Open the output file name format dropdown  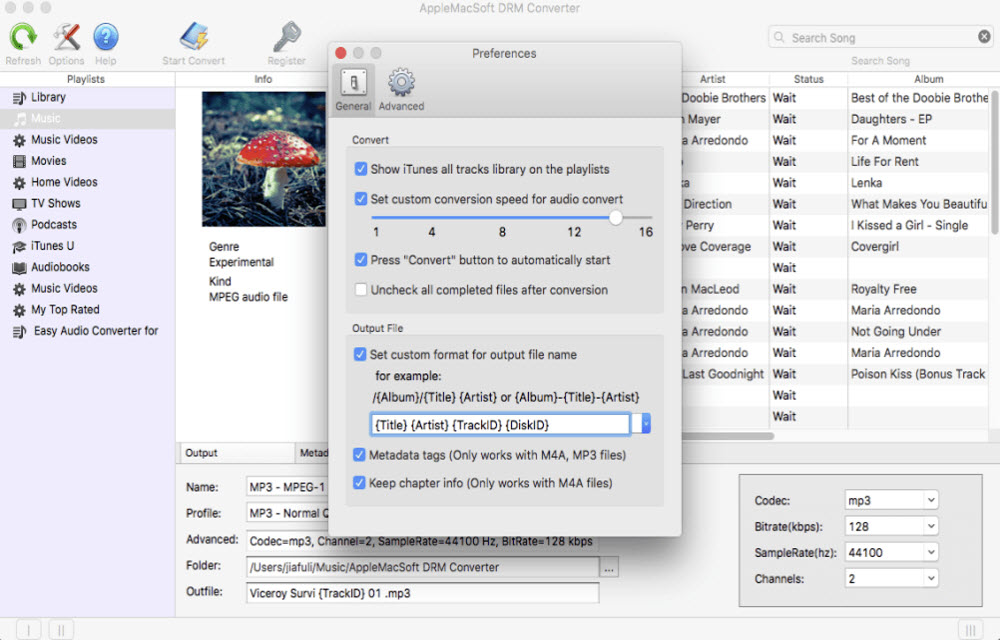(x=646, y=424)
